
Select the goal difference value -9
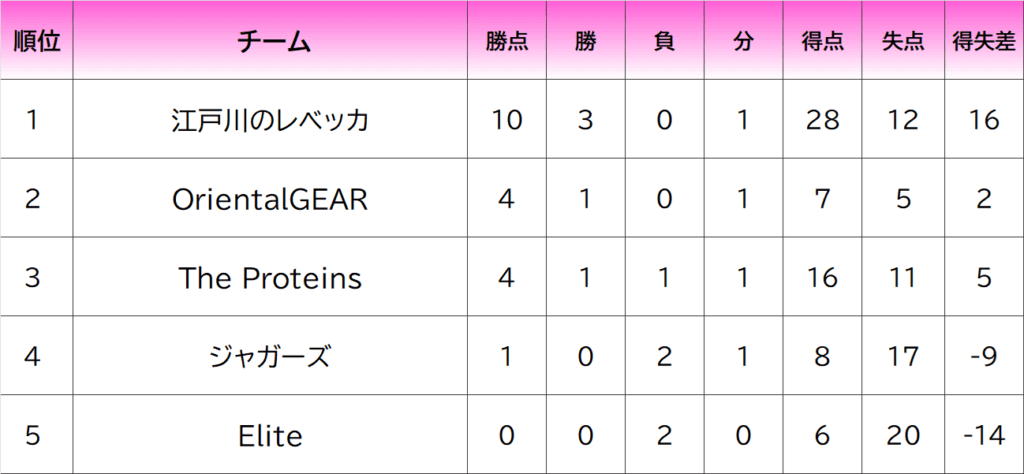tap(984, 356)
